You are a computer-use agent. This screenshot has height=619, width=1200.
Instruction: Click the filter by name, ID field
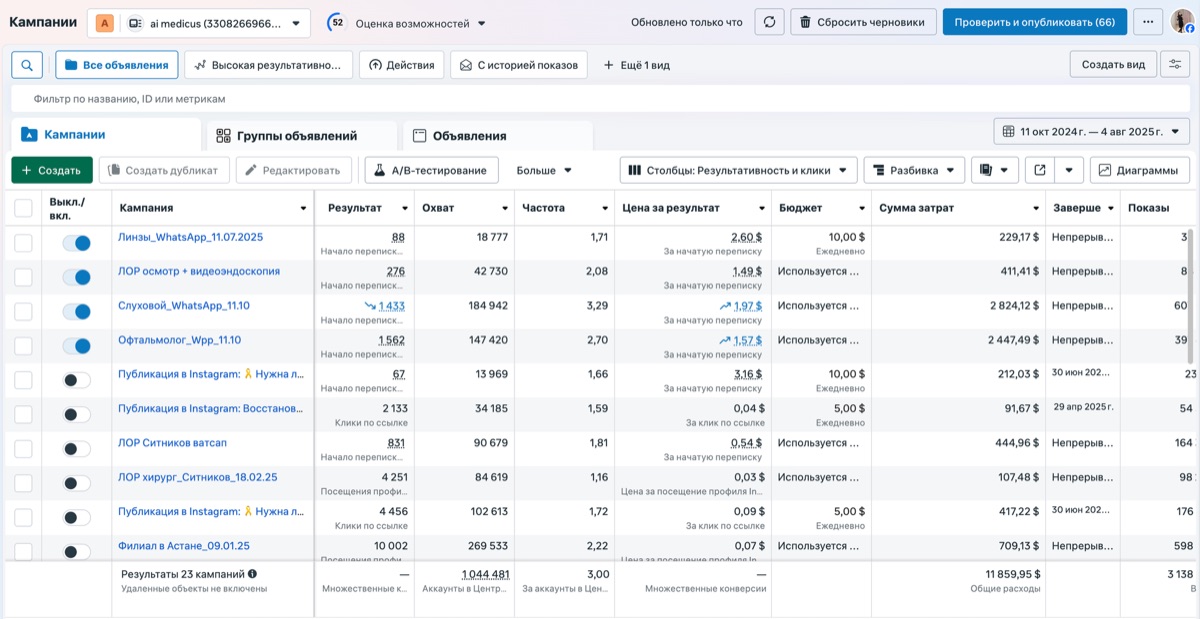[598, 99]
